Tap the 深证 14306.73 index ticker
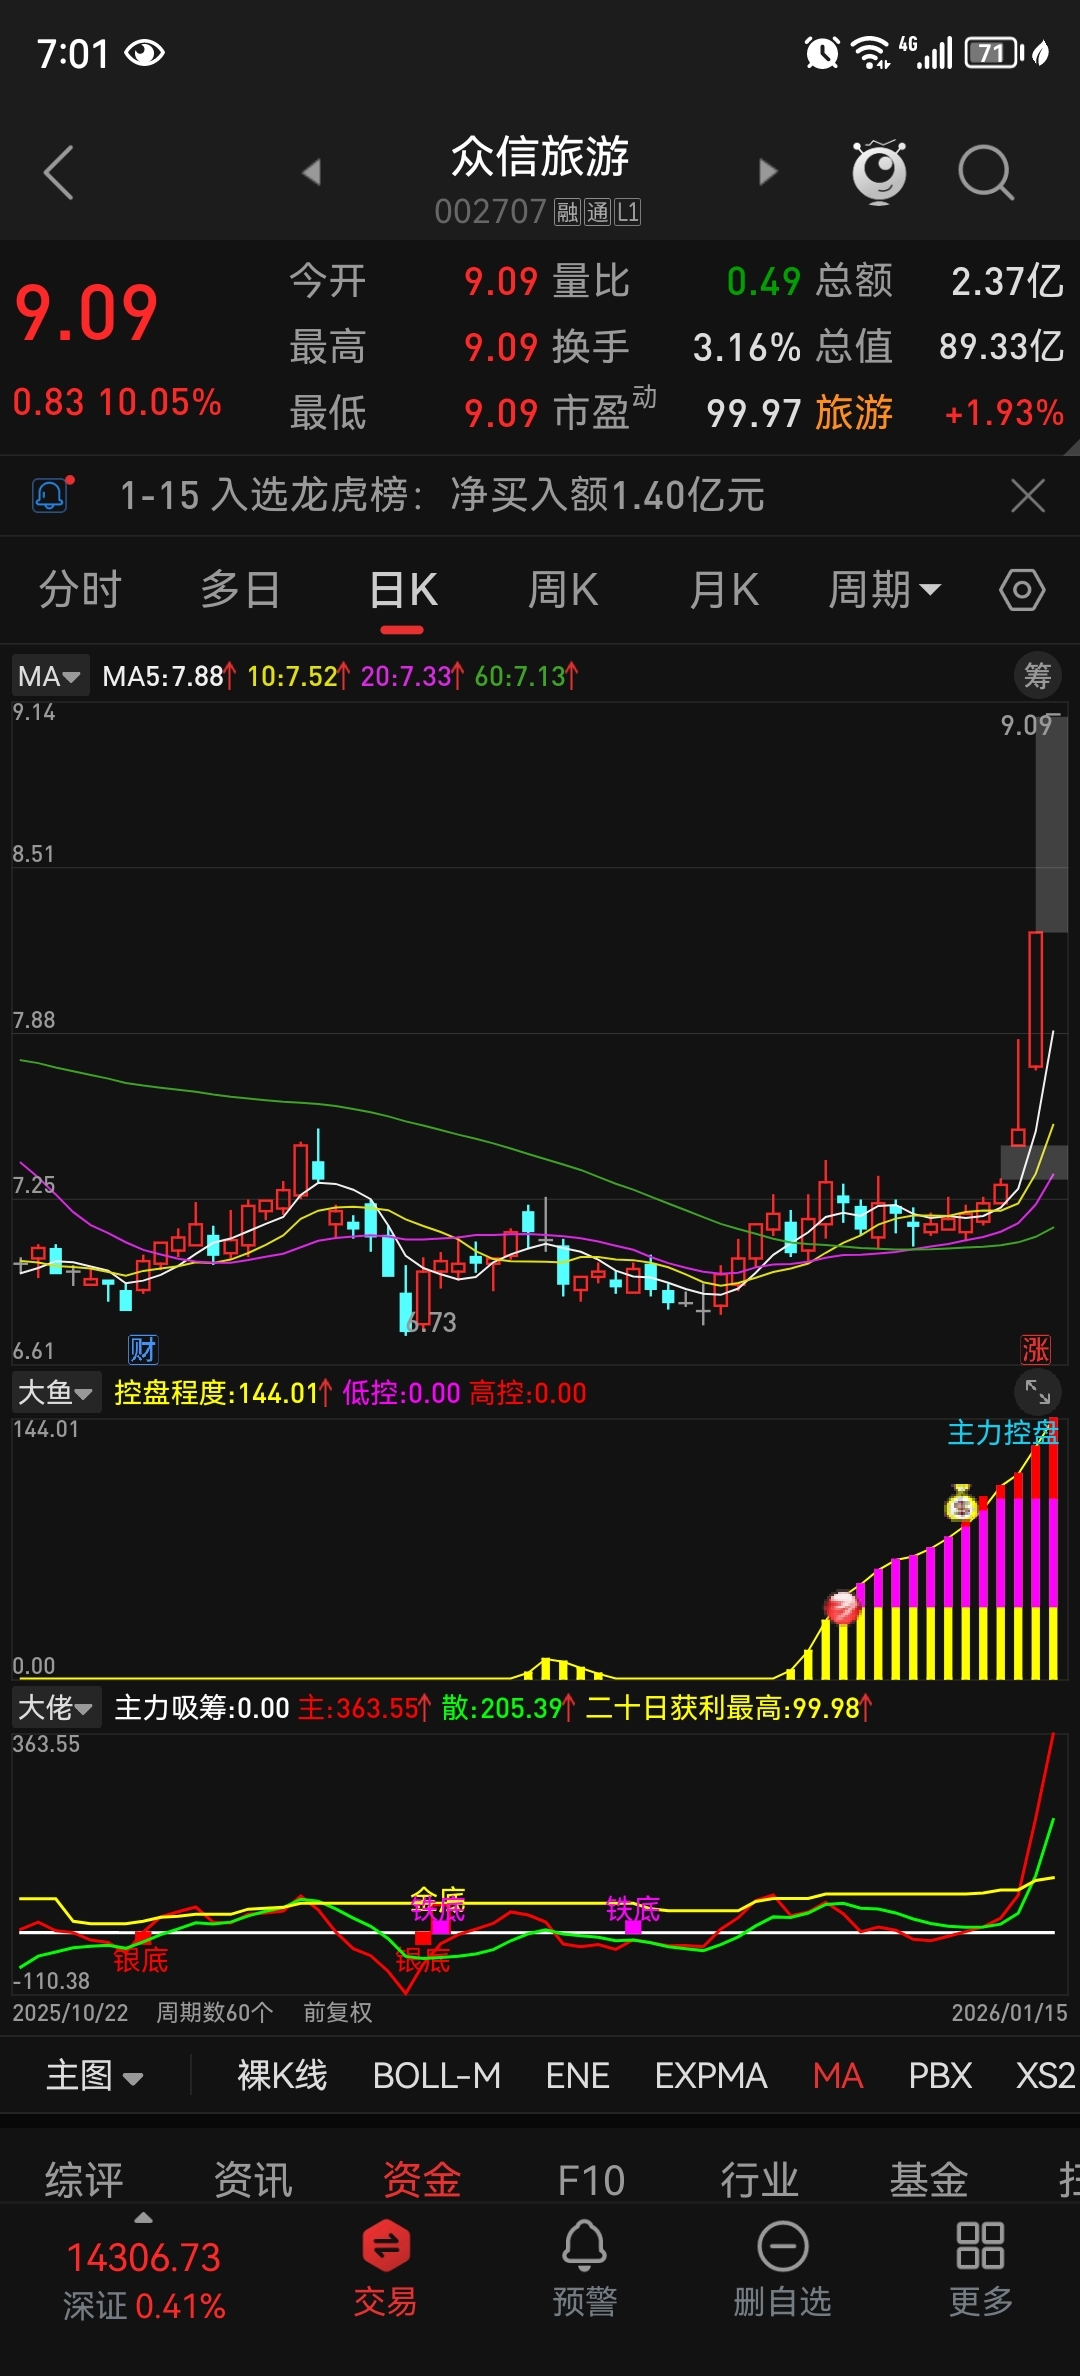The image size is (1080, 2376). tap(144, 2280)
